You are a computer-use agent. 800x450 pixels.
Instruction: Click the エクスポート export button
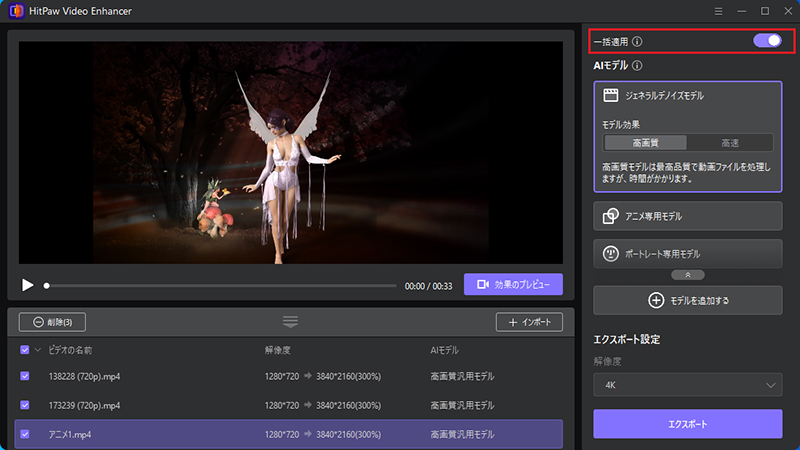pos(687,423)
